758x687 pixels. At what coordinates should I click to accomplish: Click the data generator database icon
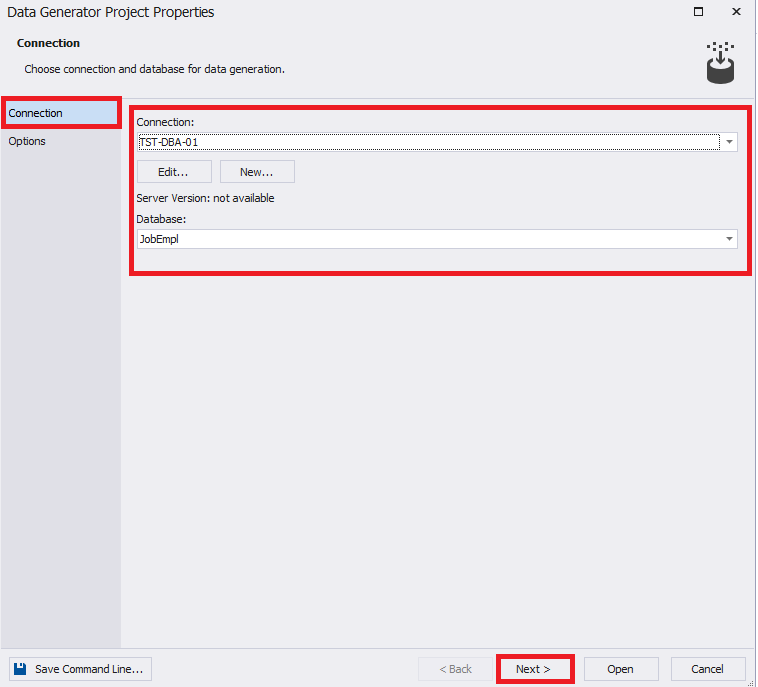(720, 63)
